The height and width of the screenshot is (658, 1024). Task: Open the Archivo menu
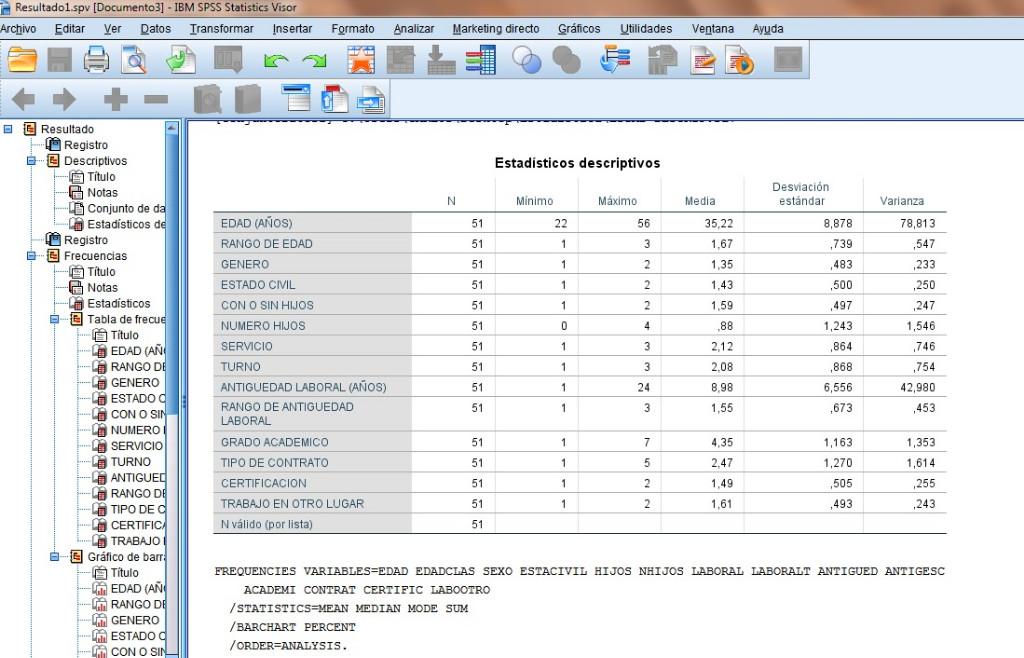[x=18, y=29]
